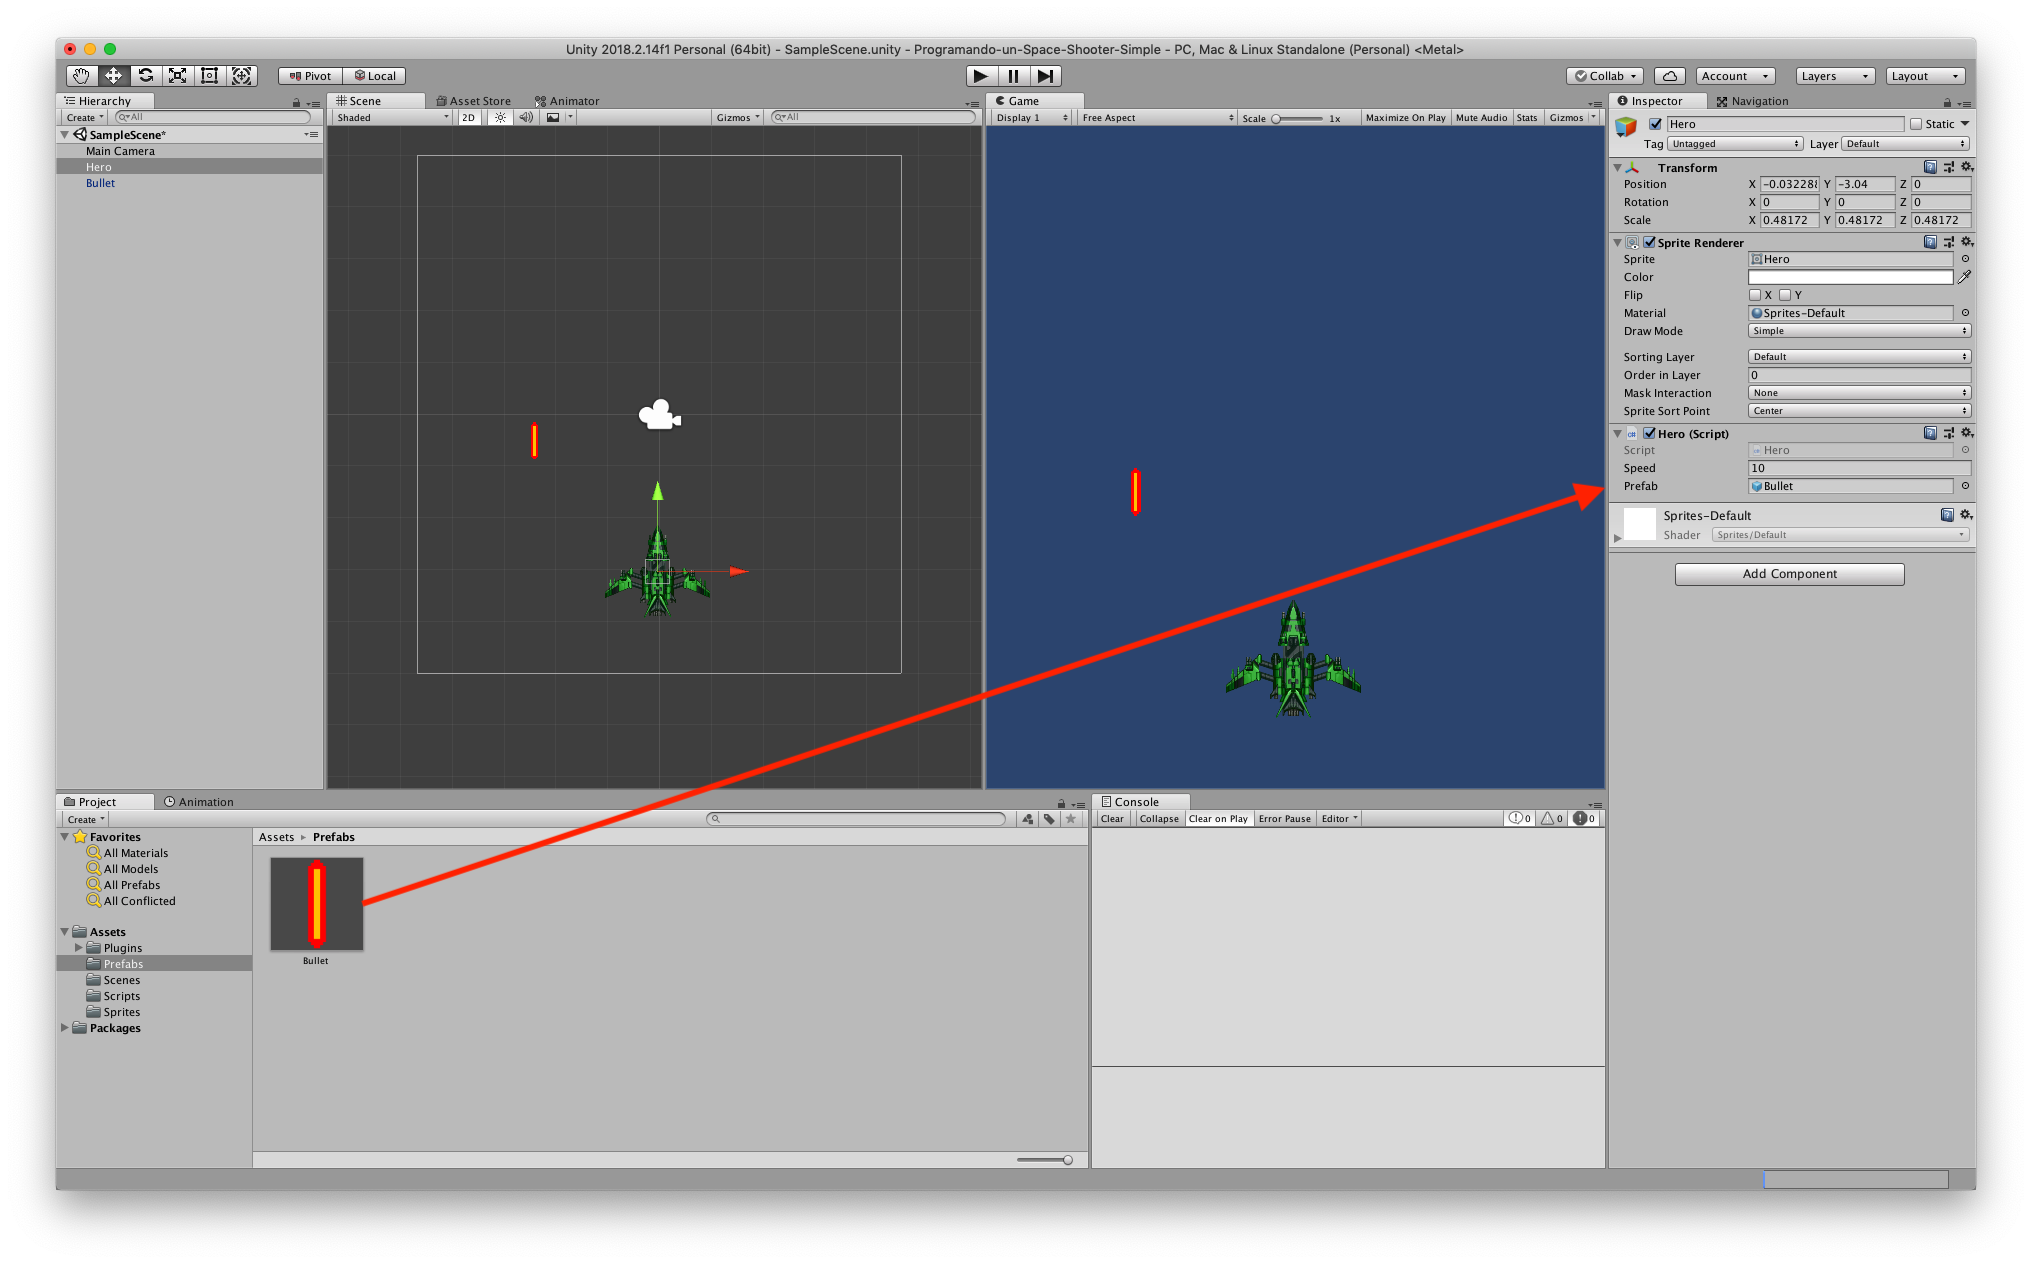Collapse the Transform component
Viewport: 2032px width, 1264px height.
[x=1618, y=168]
